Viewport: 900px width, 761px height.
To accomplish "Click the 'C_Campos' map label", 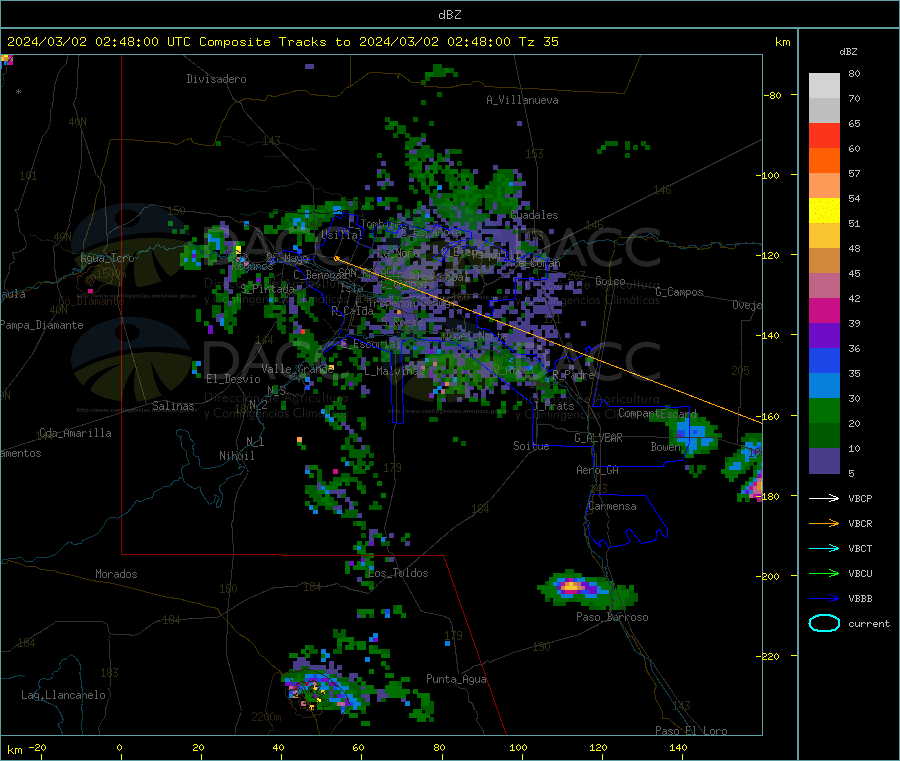I will click(679, 292).
